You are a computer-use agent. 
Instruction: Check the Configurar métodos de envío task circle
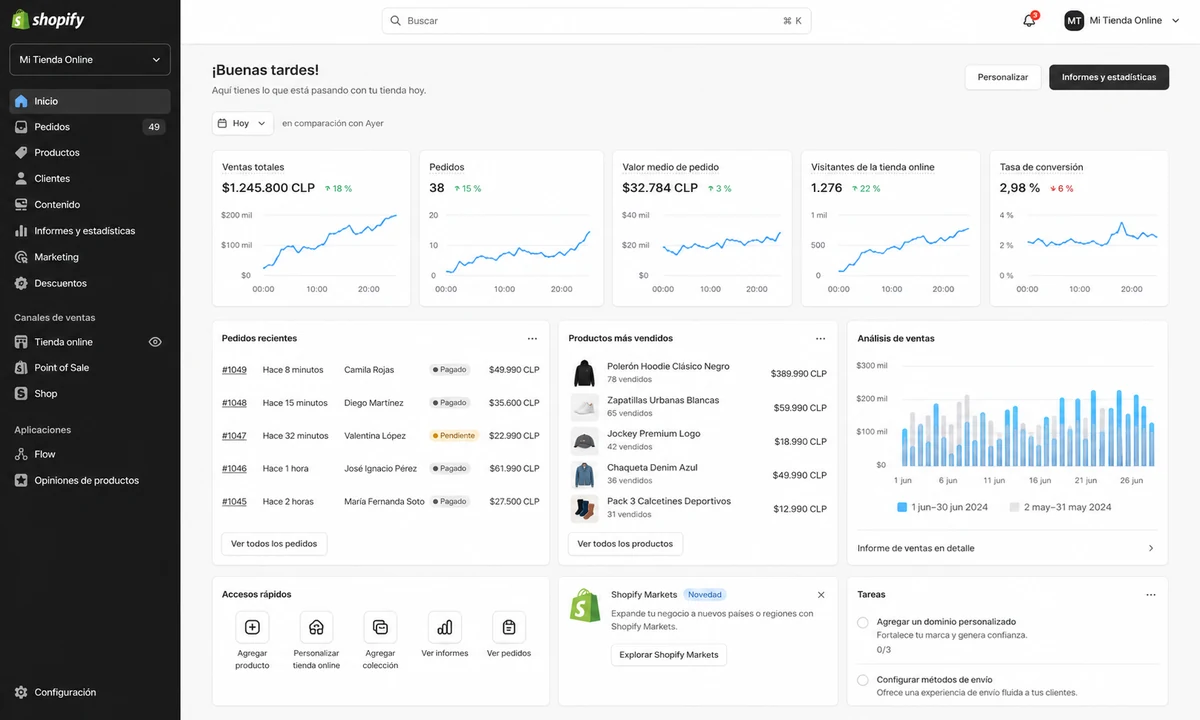tap(863, 680)
